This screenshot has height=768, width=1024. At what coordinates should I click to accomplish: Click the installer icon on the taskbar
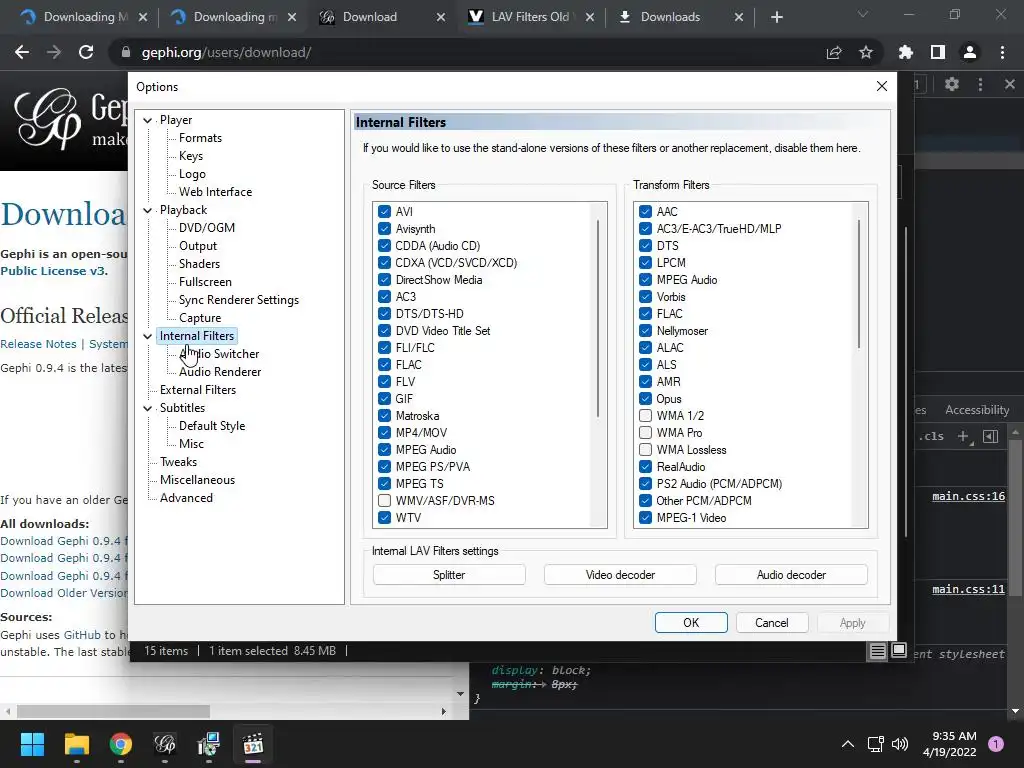click(209, 744)
